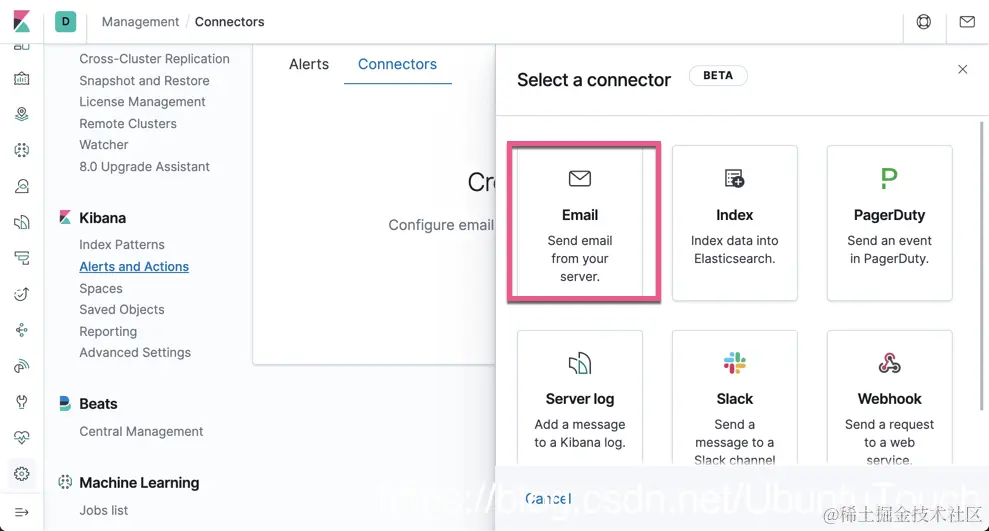Viewport: 989px width, 531px height.
Task: Click Management in the breadcrumb
Action: (140, 21)
